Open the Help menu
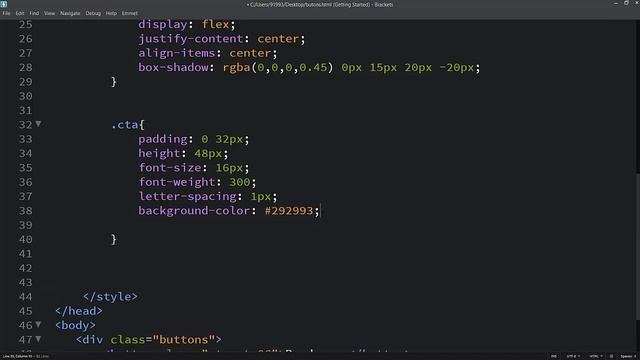 [x=111, y=13]
